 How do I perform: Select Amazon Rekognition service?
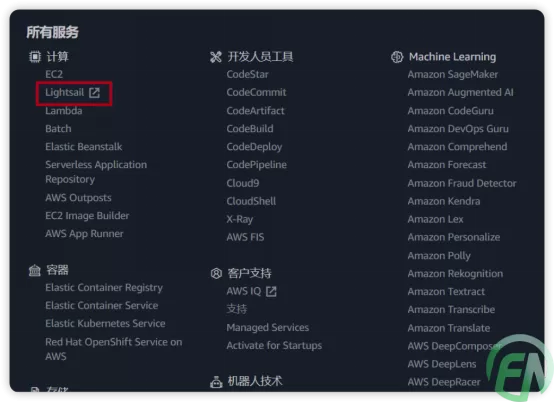(455, 274)
